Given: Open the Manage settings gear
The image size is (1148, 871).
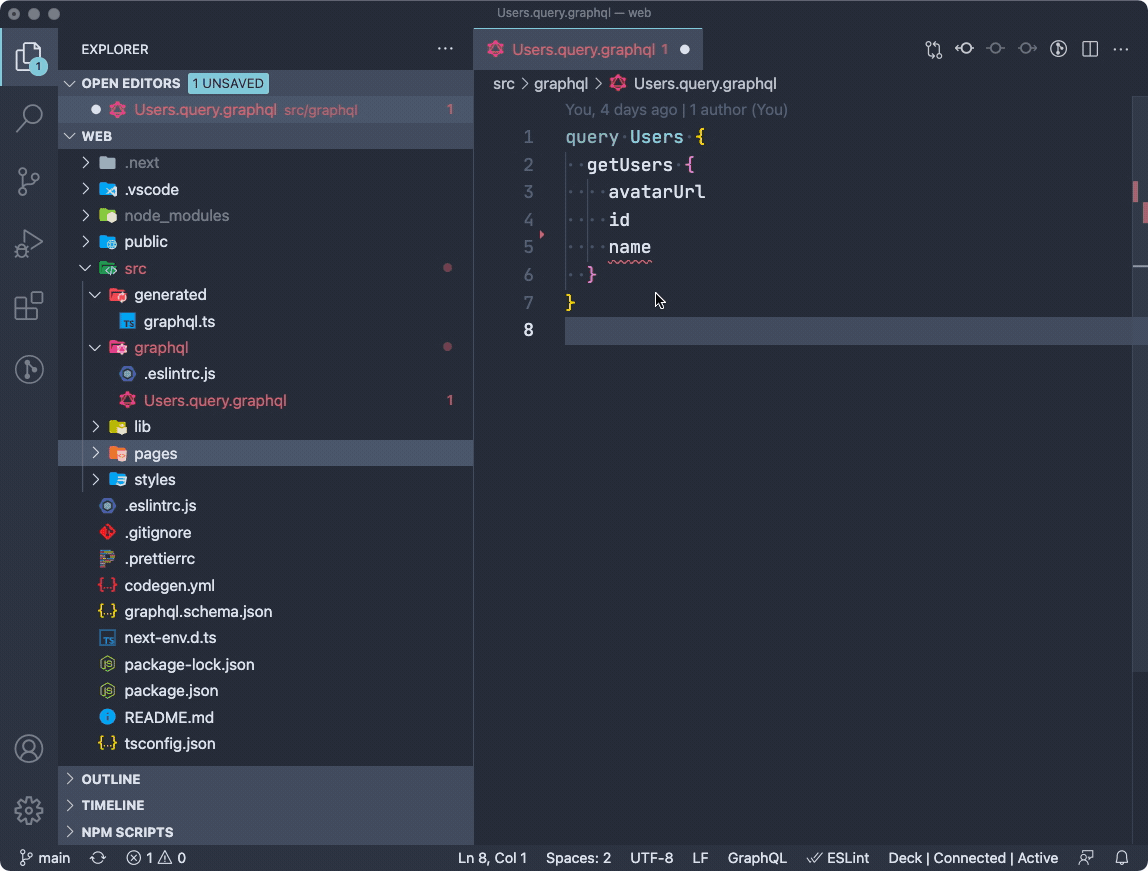Looking at the screenshot, I should coord(29,810).
